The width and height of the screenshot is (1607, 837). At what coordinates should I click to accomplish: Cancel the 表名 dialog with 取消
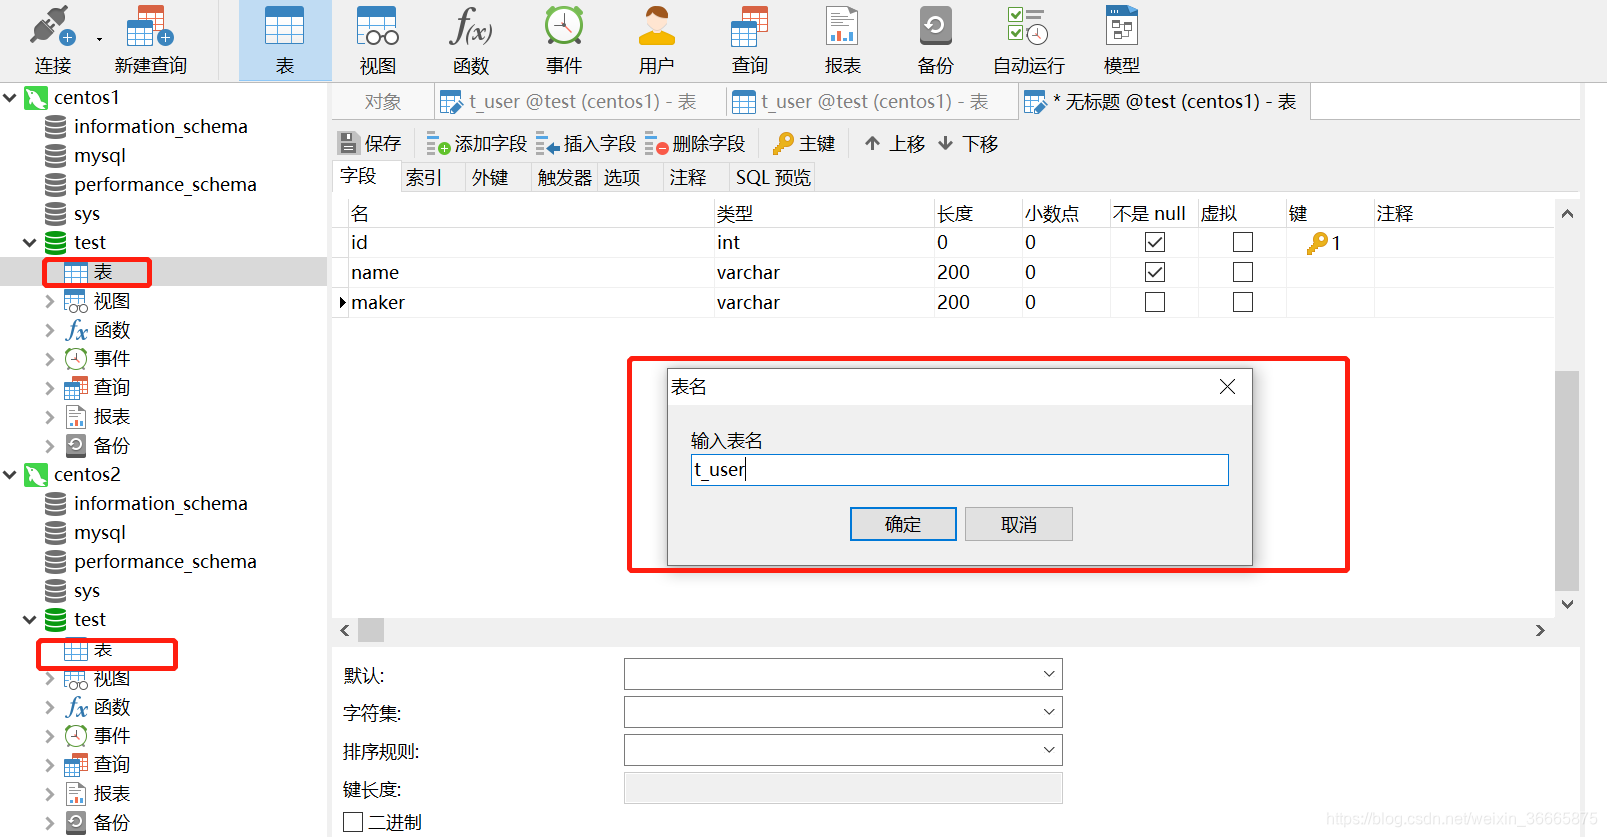(1019, 524)
